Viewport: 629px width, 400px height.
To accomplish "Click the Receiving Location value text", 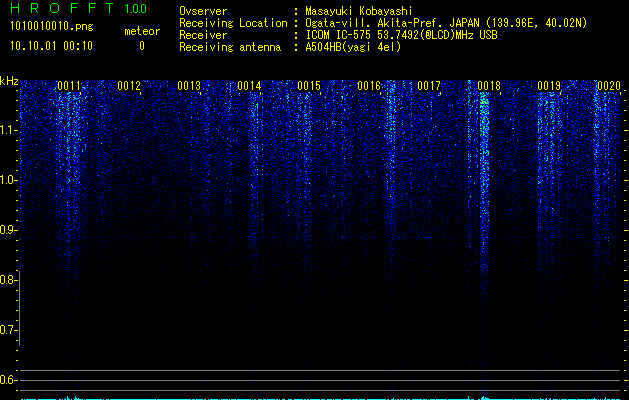I will [x=446, y=23].
